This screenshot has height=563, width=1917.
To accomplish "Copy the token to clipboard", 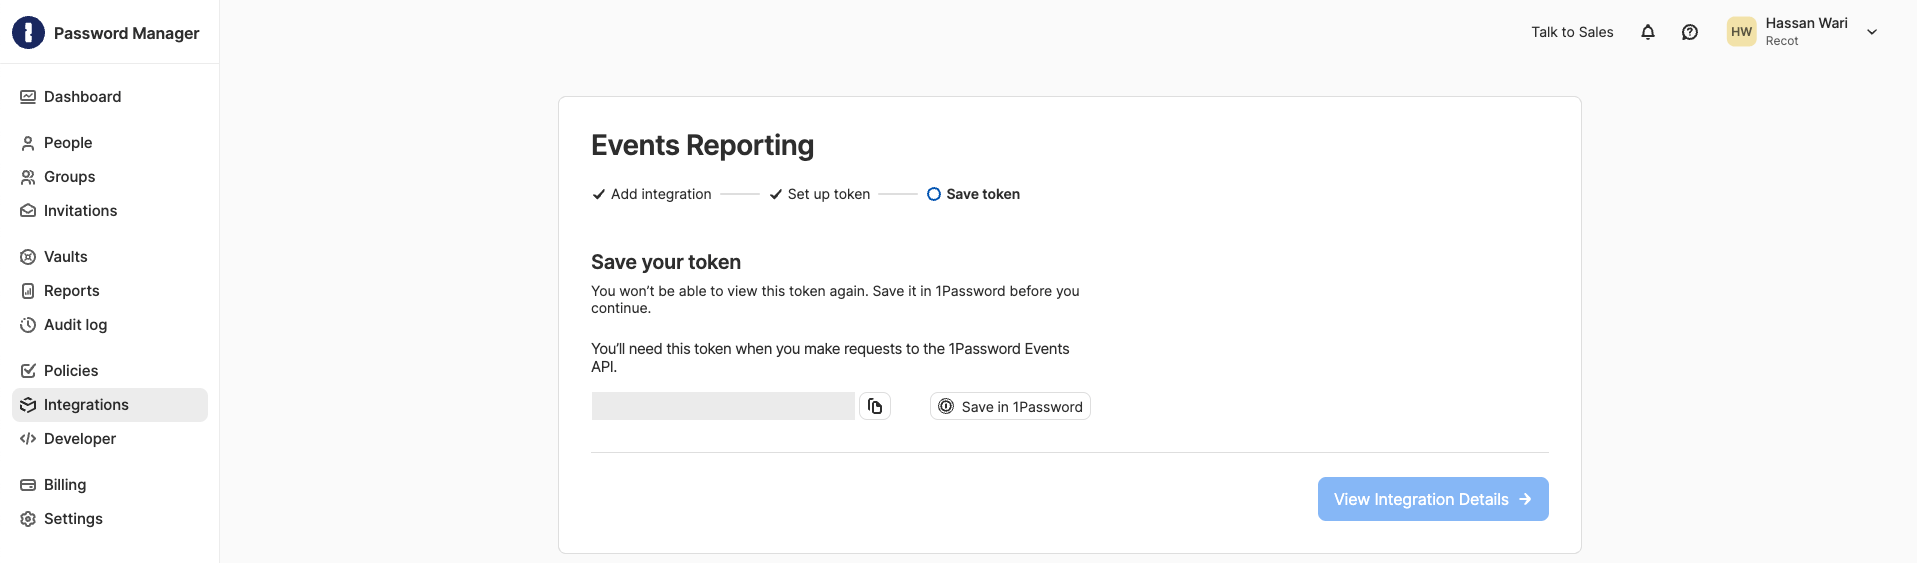I will pyautogui.click(x=875, y=406).
